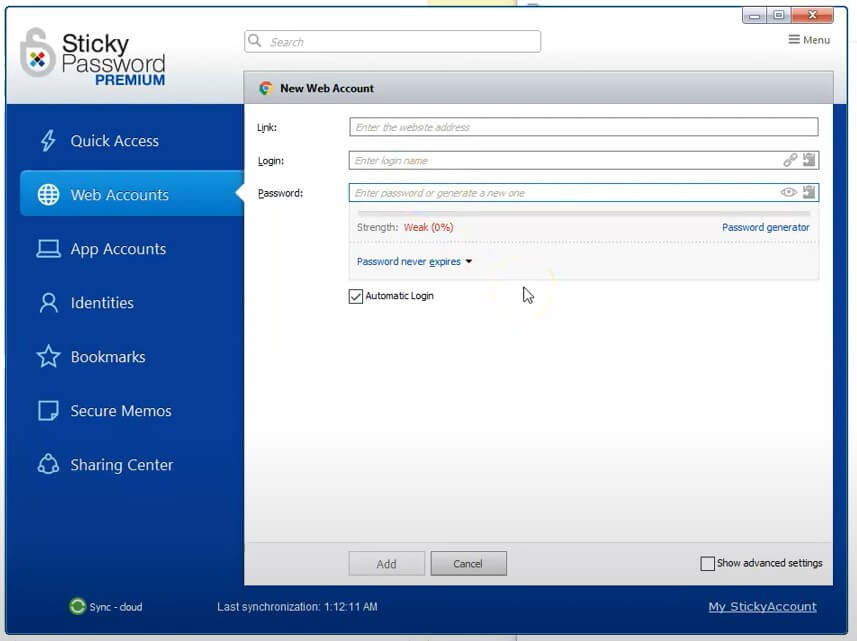
Task: Open the Password generator link
Action: point(766,227)
